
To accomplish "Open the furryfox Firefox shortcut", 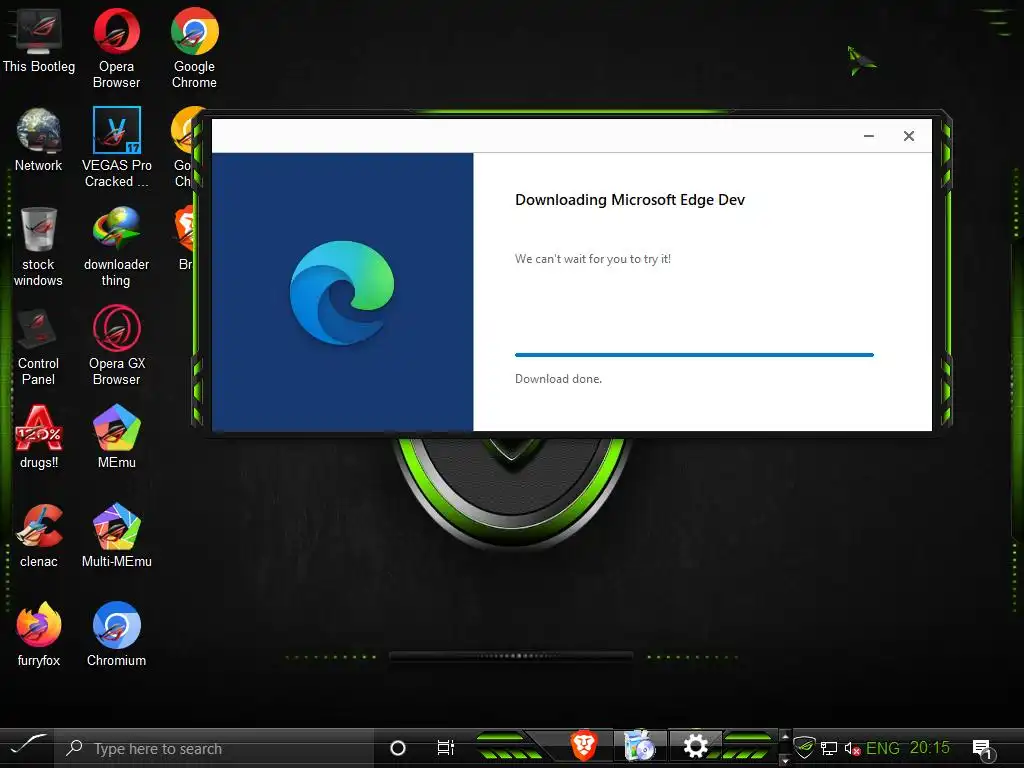I will 39,634.
